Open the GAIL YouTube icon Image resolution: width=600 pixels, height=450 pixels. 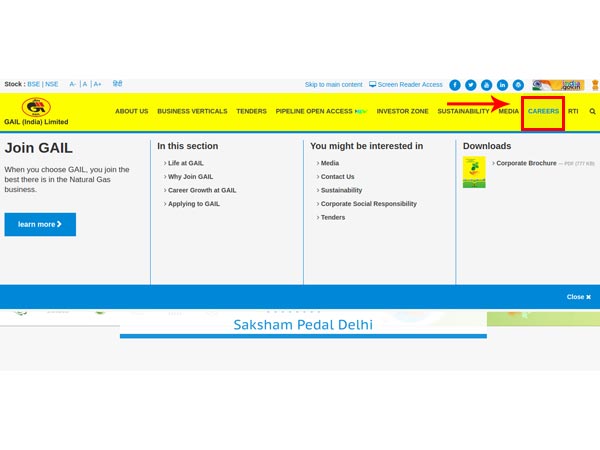[x=486, y=85]
